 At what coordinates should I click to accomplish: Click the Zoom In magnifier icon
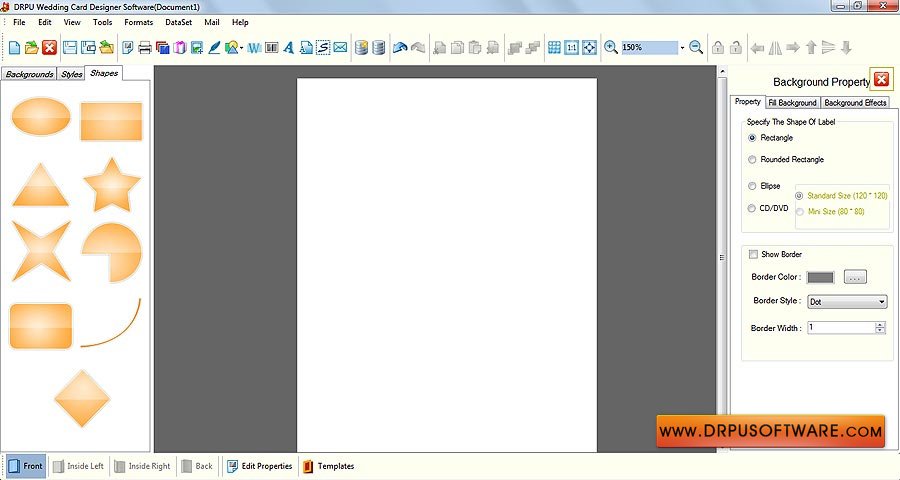(x=611, y=48)
